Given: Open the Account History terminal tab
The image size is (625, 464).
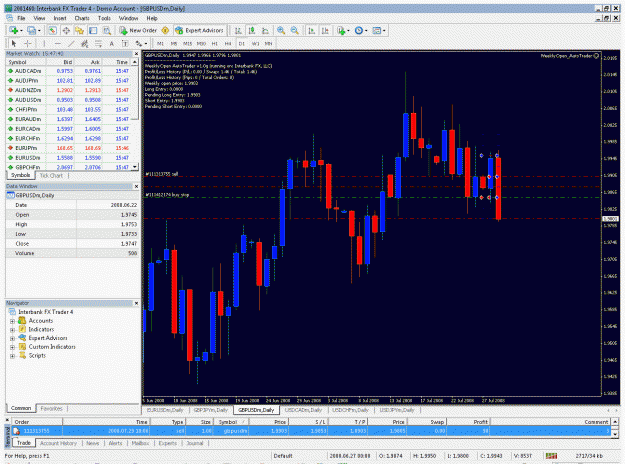Looking at the screenshot, I should (58, 443).
